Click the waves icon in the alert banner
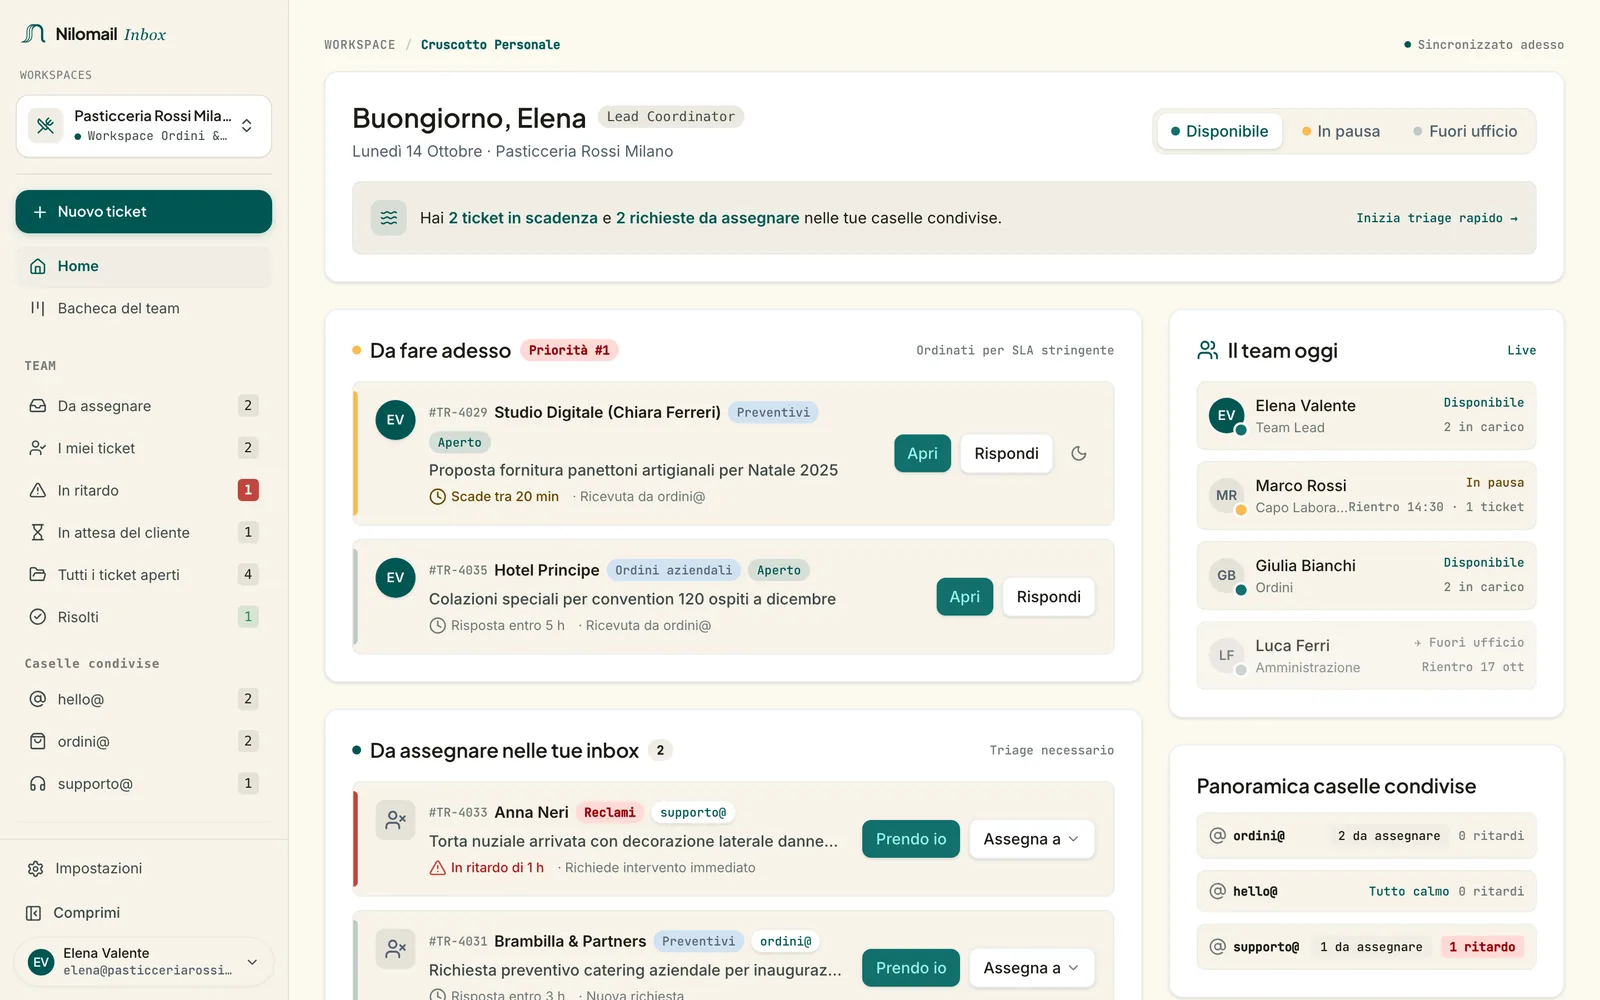The width and height of the screenshot is (1600, 1000). (389, 218)
